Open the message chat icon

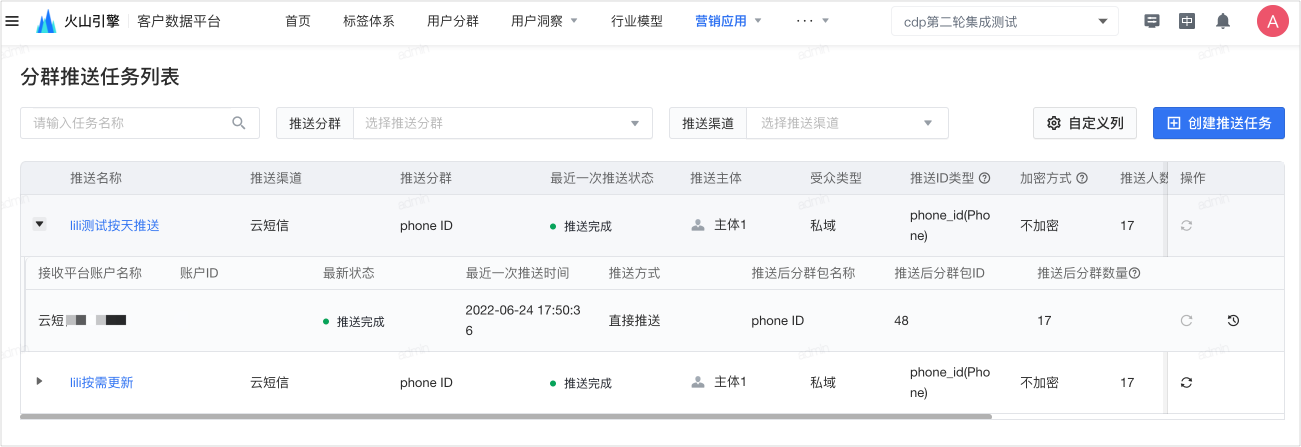click(x=1152, y=21)
